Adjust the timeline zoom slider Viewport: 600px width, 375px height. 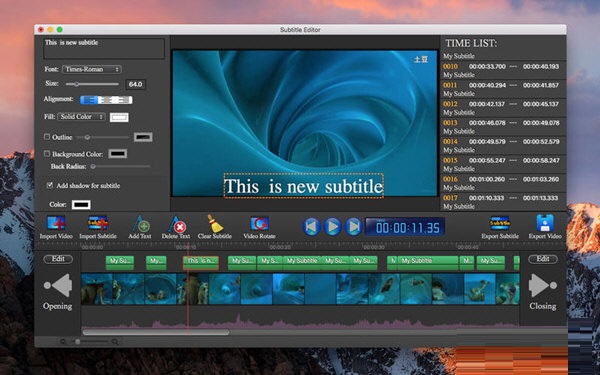click(89, 341)
